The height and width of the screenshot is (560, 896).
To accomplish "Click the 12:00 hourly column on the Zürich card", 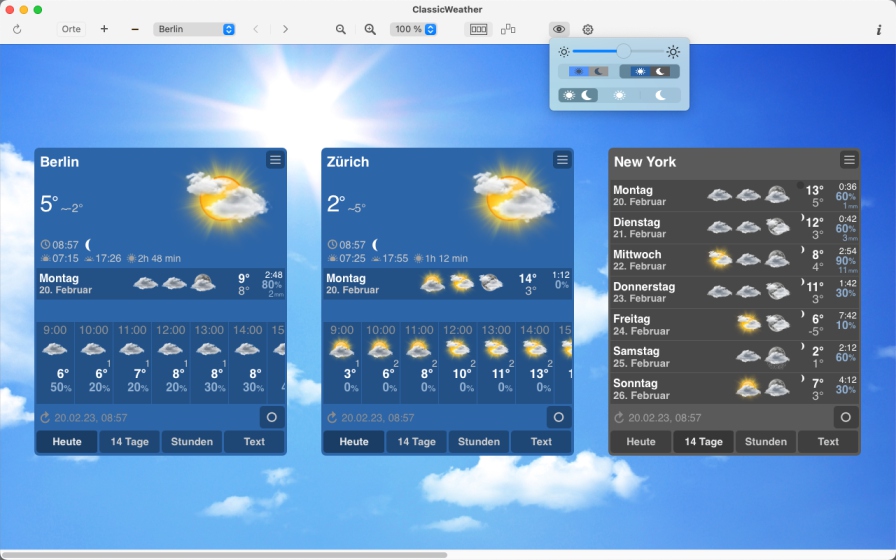I will point(458,362).
